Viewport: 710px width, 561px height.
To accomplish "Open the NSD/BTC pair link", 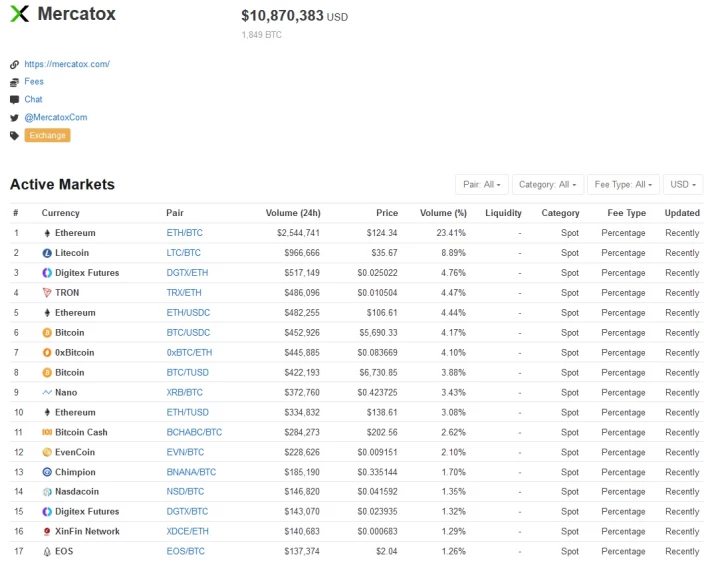I will (185, 492).
